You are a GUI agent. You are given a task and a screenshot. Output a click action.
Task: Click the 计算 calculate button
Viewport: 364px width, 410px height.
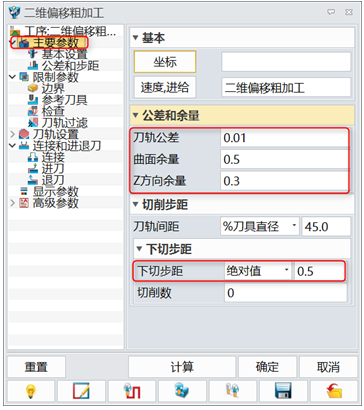pos(182,367)
